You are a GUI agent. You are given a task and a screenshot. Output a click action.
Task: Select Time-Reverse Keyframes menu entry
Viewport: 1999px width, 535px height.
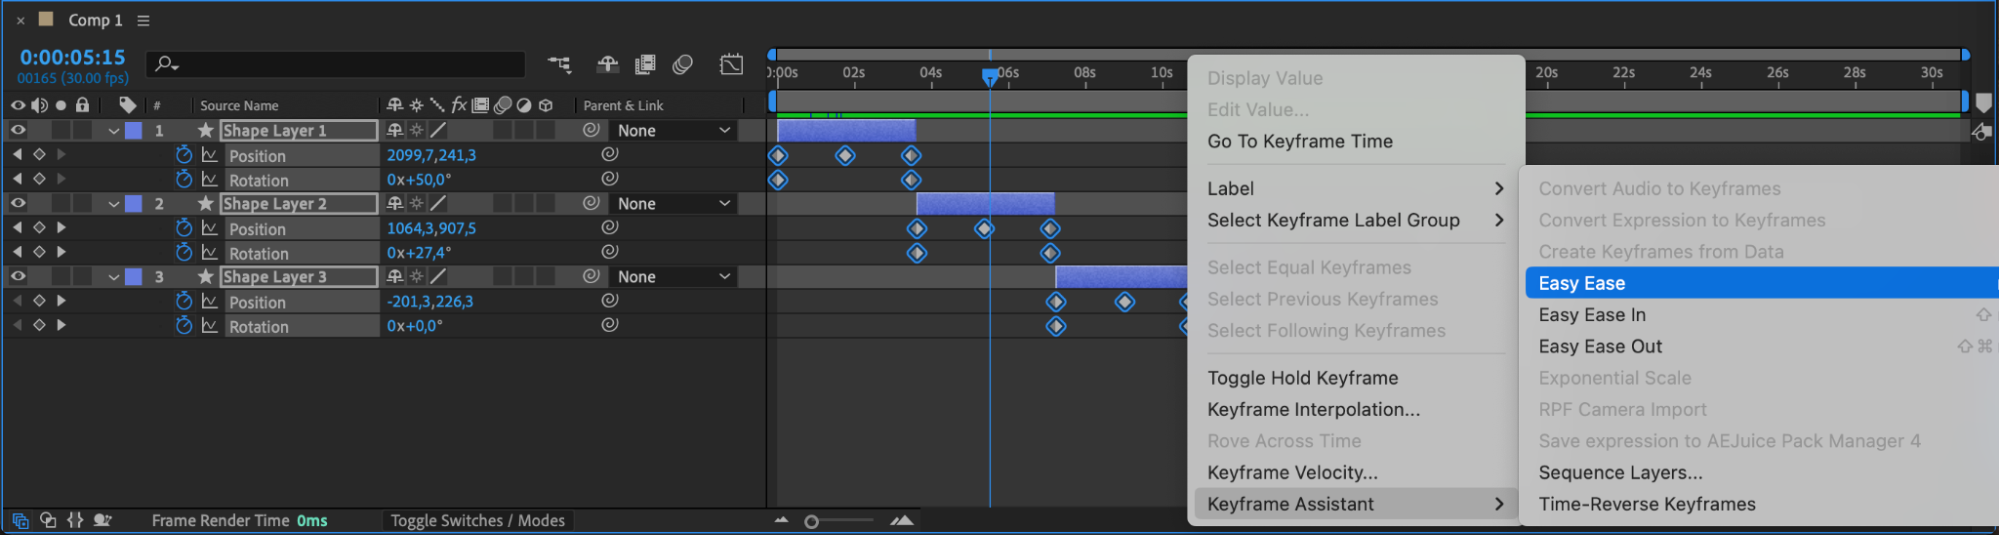[1646, 504]
